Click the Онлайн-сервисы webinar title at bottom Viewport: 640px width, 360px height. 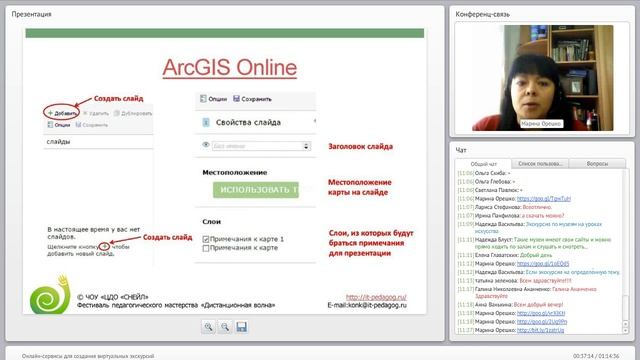point(88,356)
